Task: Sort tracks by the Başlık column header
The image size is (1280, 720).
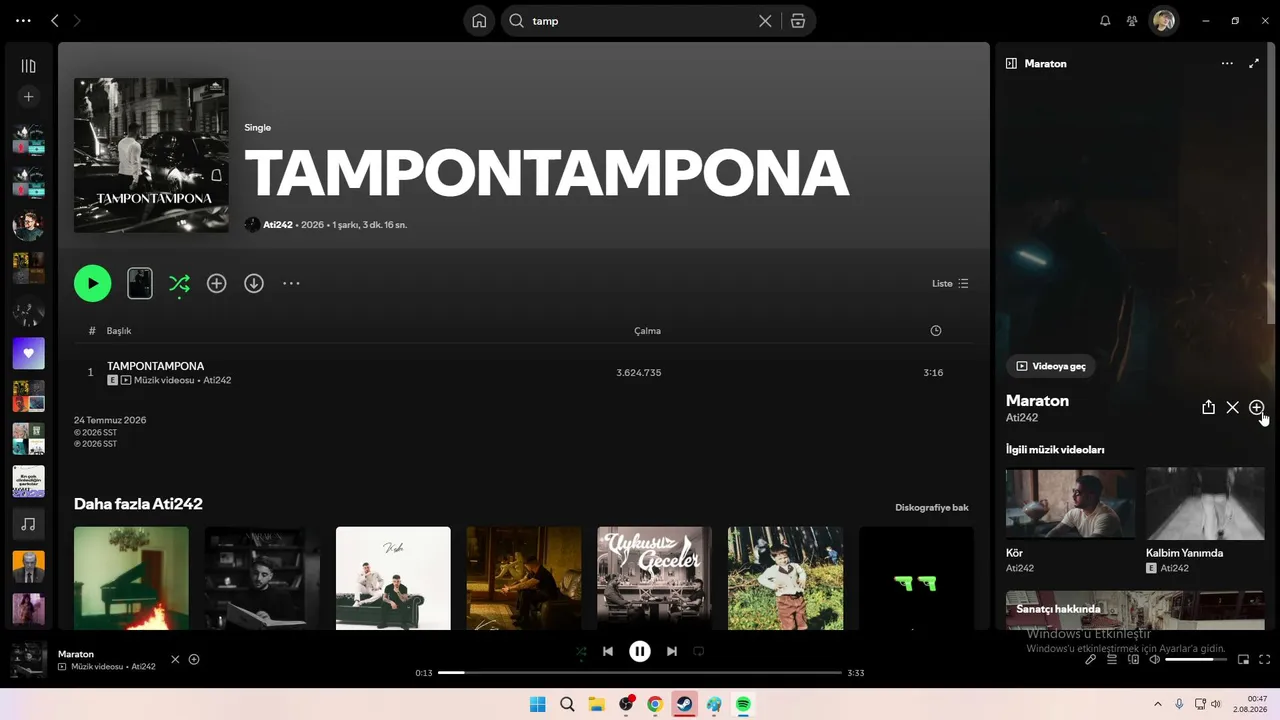Action: 119,331
